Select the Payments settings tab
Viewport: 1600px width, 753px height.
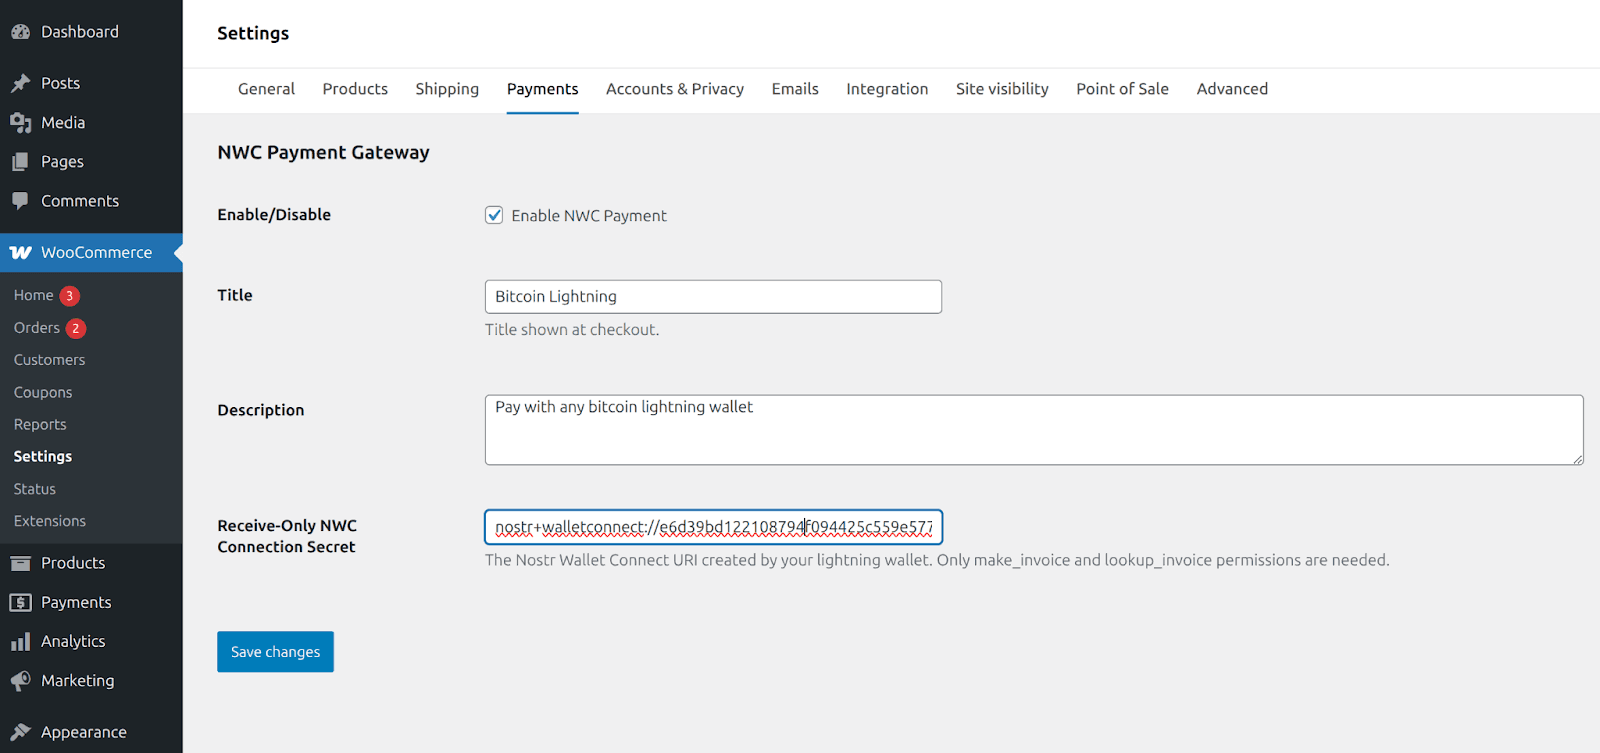pos(542,89)
